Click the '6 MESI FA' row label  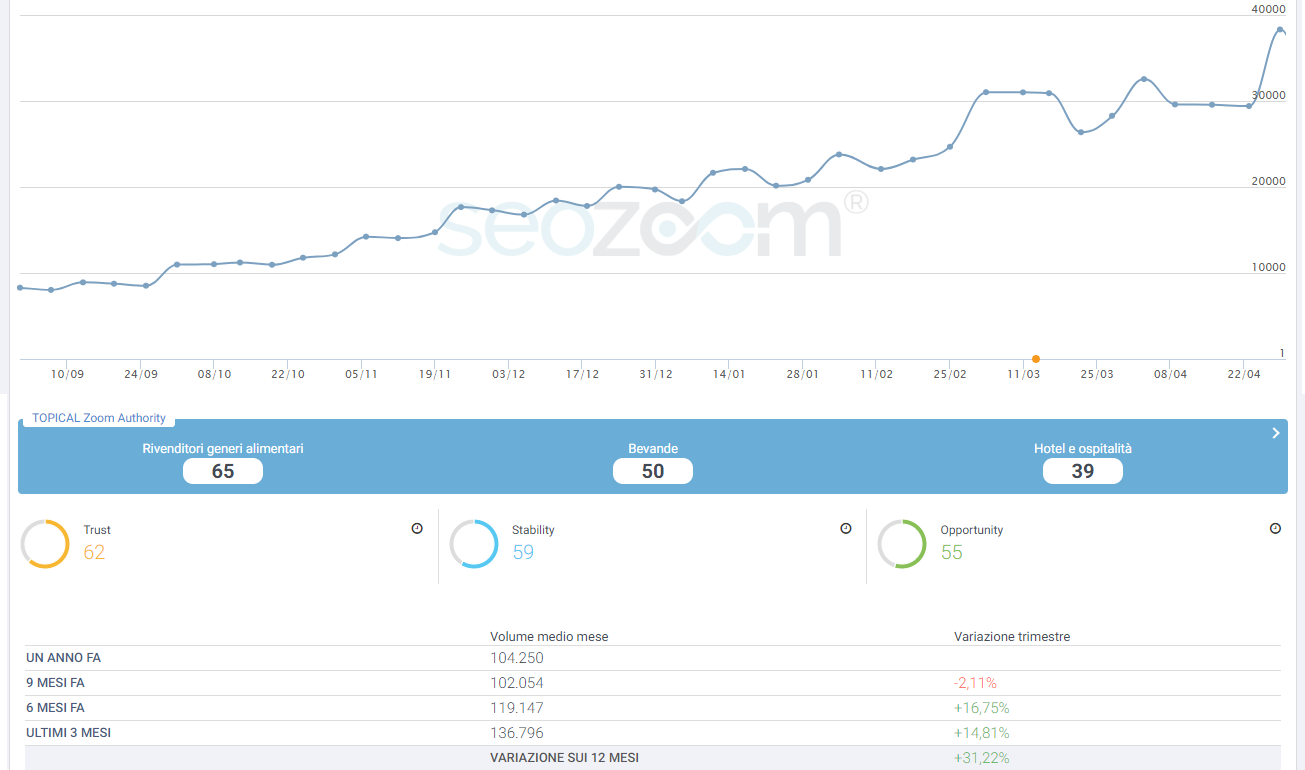[x=56, y=708]
